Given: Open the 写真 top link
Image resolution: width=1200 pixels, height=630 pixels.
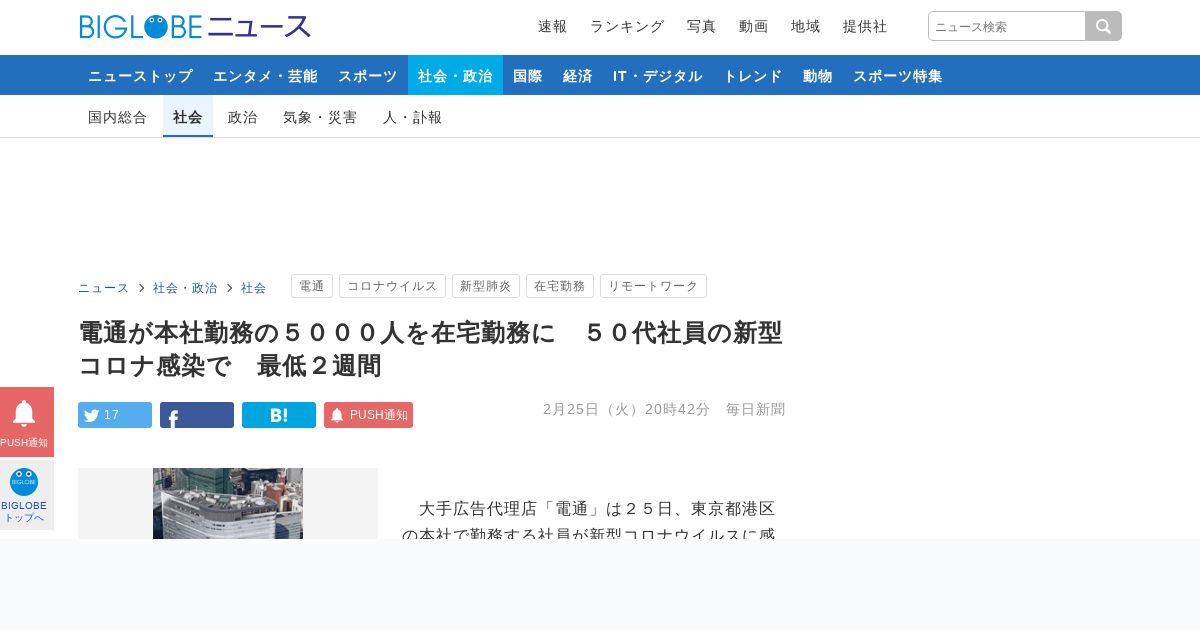Looking at the screenshot, I should tap(701, 27).
